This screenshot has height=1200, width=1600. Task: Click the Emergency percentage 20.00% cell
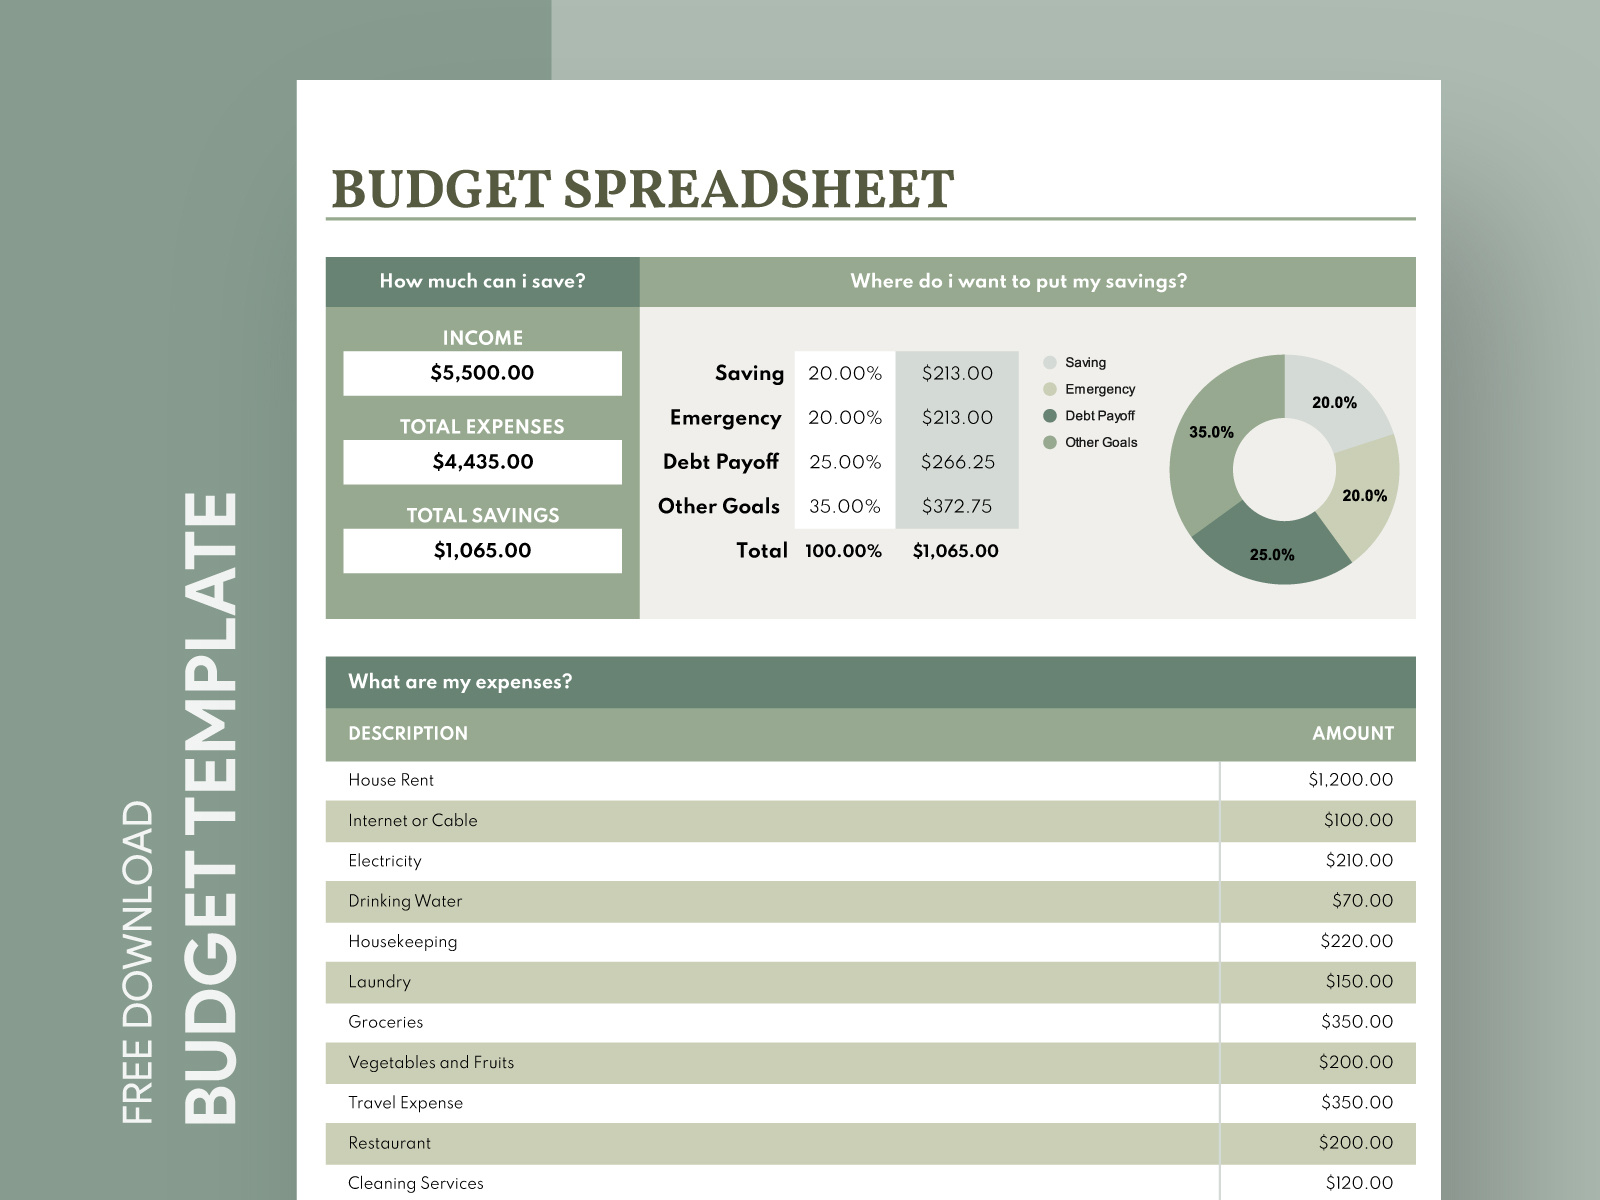click(845, 417)
